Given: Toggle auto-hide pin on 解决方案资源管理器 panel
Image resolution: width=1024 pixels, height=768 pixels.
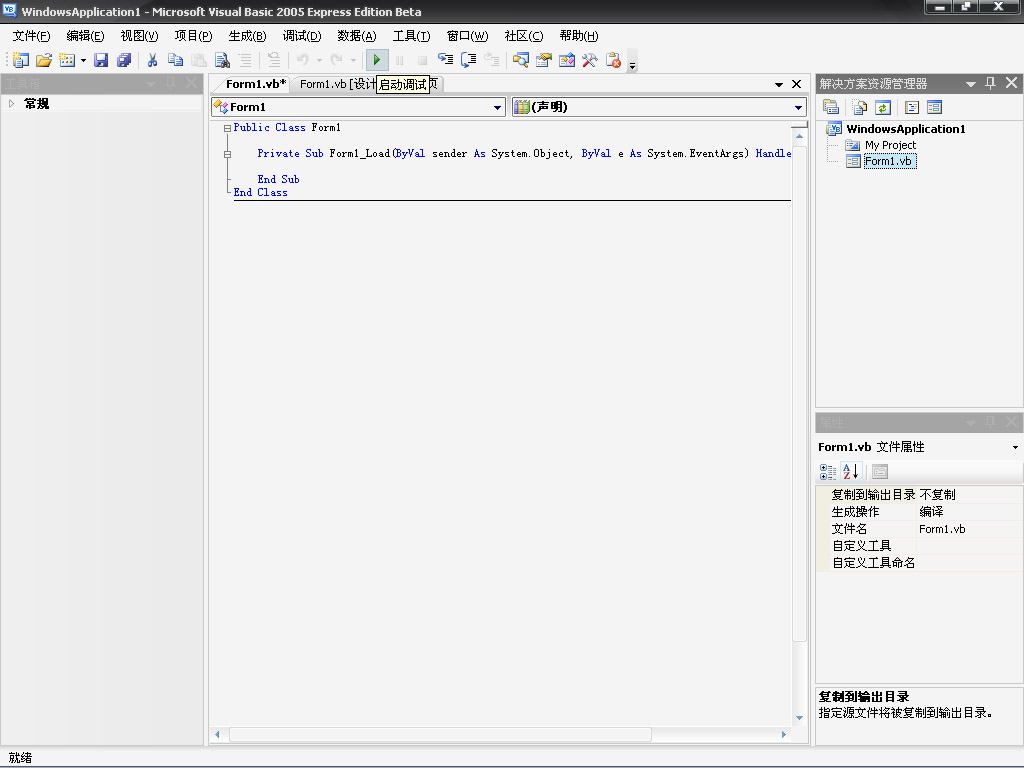Looking at the screenshot, I should click(x=991, y=83).
